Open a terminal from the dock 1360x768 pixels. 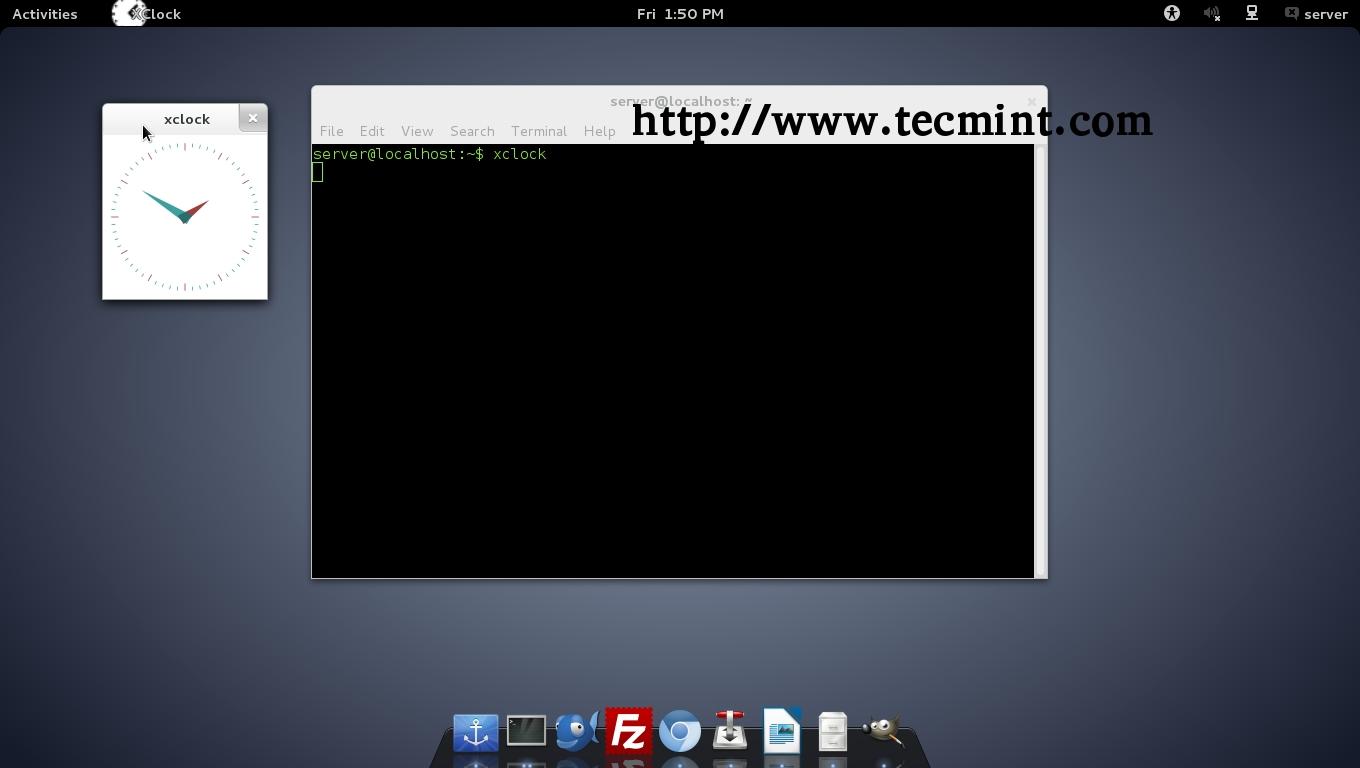526,731
